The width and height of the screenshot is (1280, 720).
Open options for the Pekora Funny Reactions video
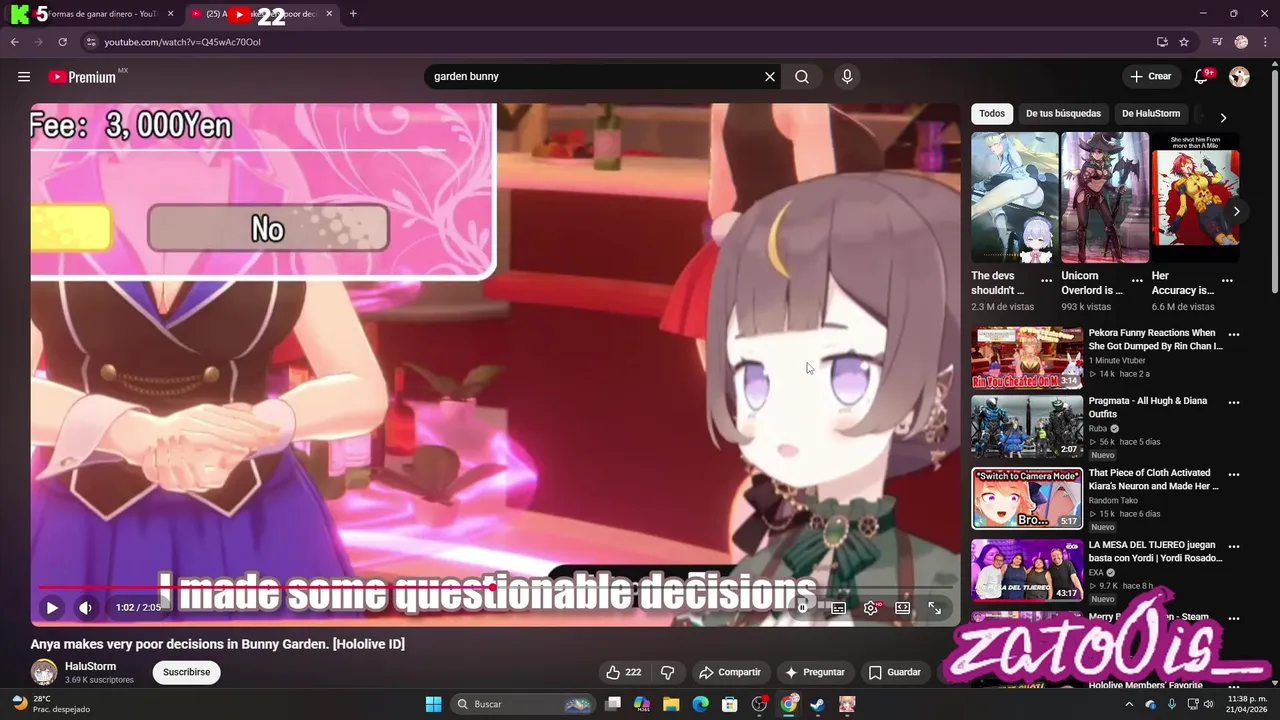(x=1234, y=335)
